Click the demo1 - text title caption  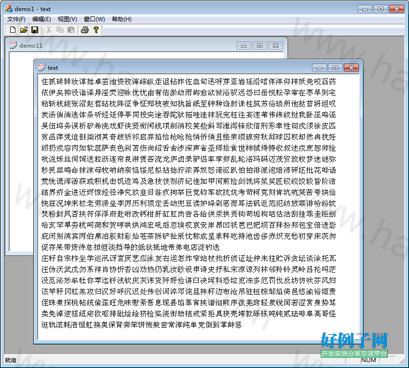point(33,9)
